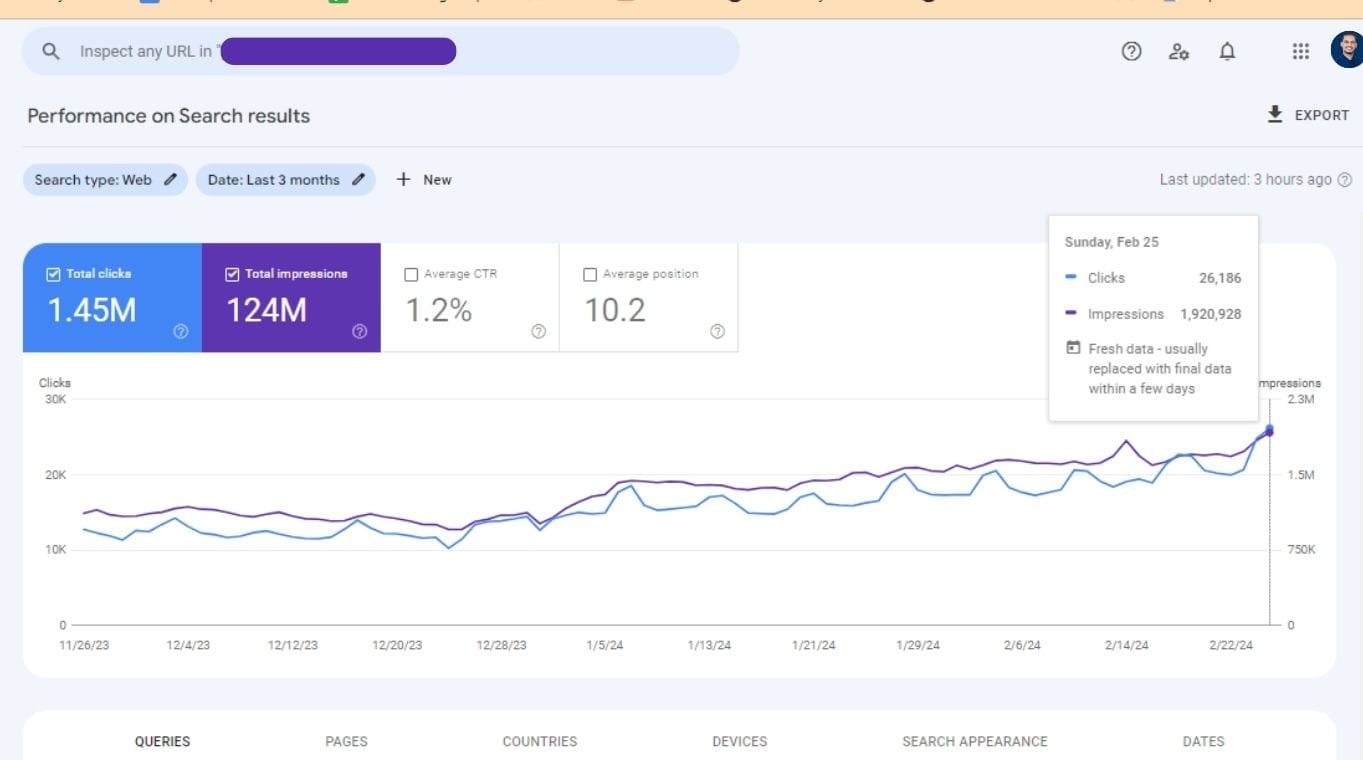Screen dimensions: 1363x760
Task: Click the users and permissions icon
Action: coord(1179,51)
